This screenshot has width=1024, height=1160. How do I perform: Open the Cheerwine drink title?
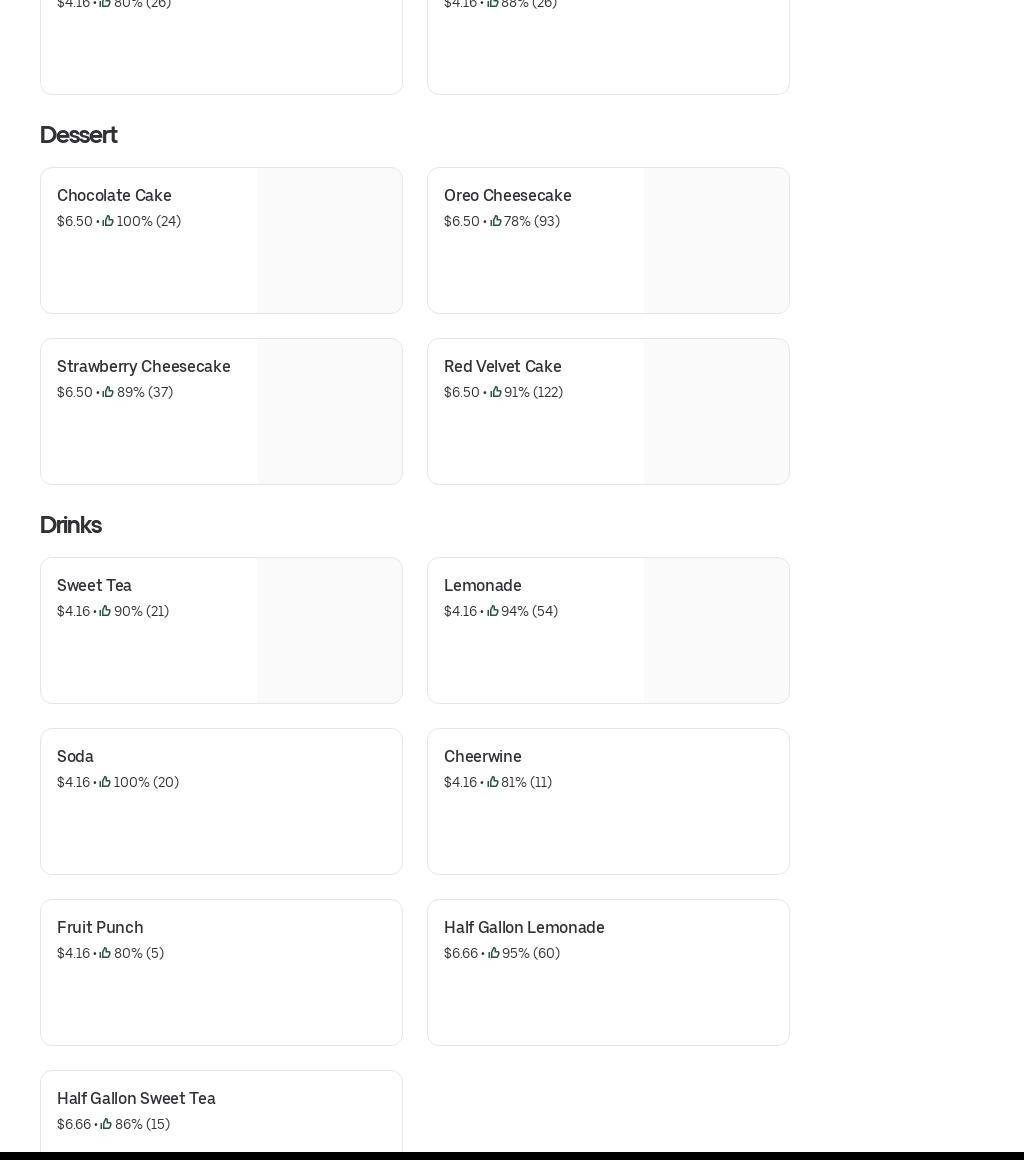click(482, 756)
